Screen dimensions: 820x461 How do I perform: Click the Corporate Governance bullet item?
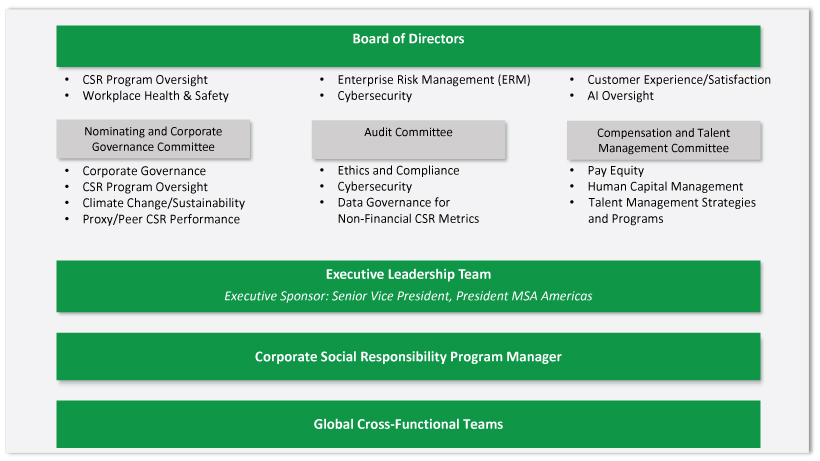tap(144, 171)
